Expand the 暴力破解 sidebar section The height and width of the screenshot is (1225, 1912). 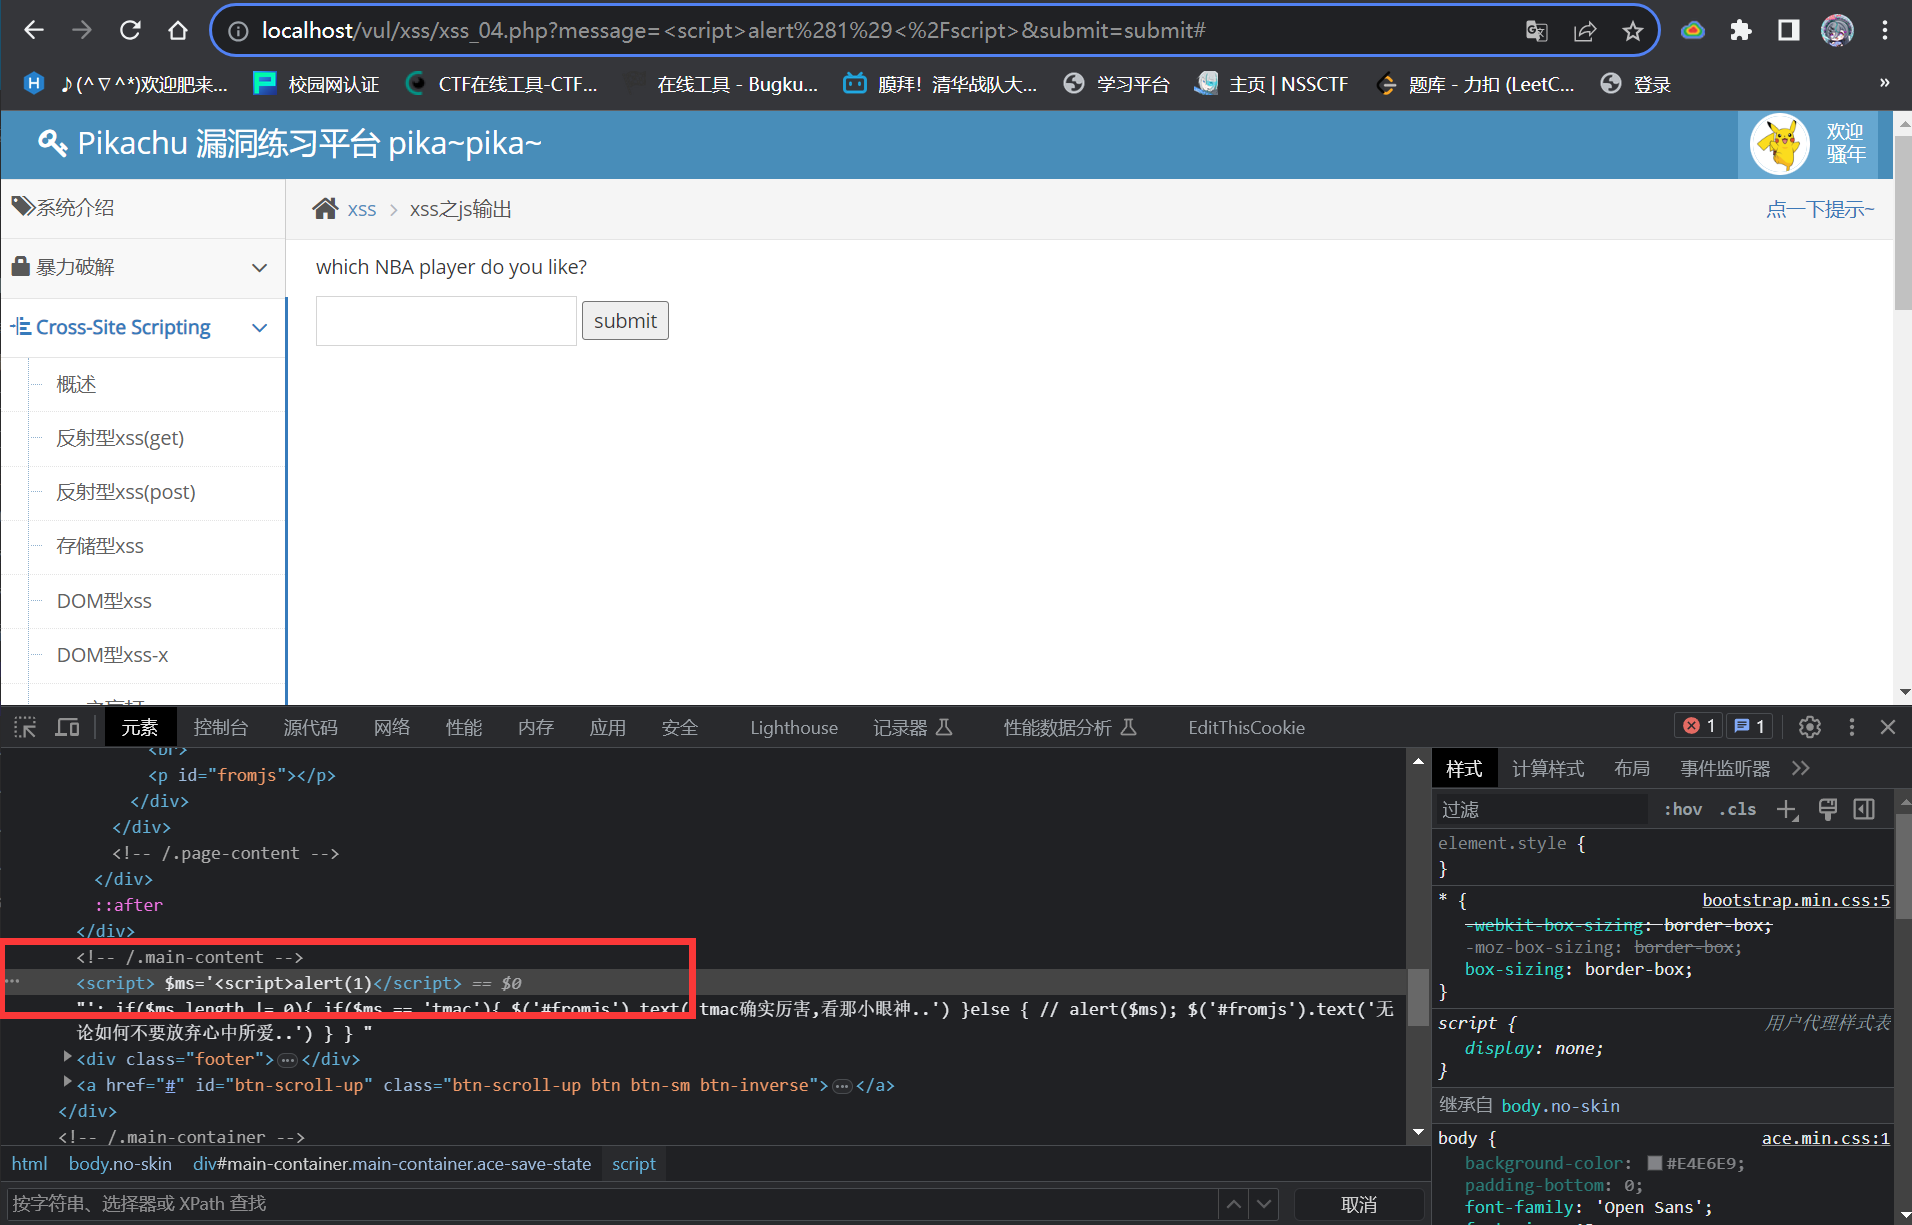(x=259, y=267)
